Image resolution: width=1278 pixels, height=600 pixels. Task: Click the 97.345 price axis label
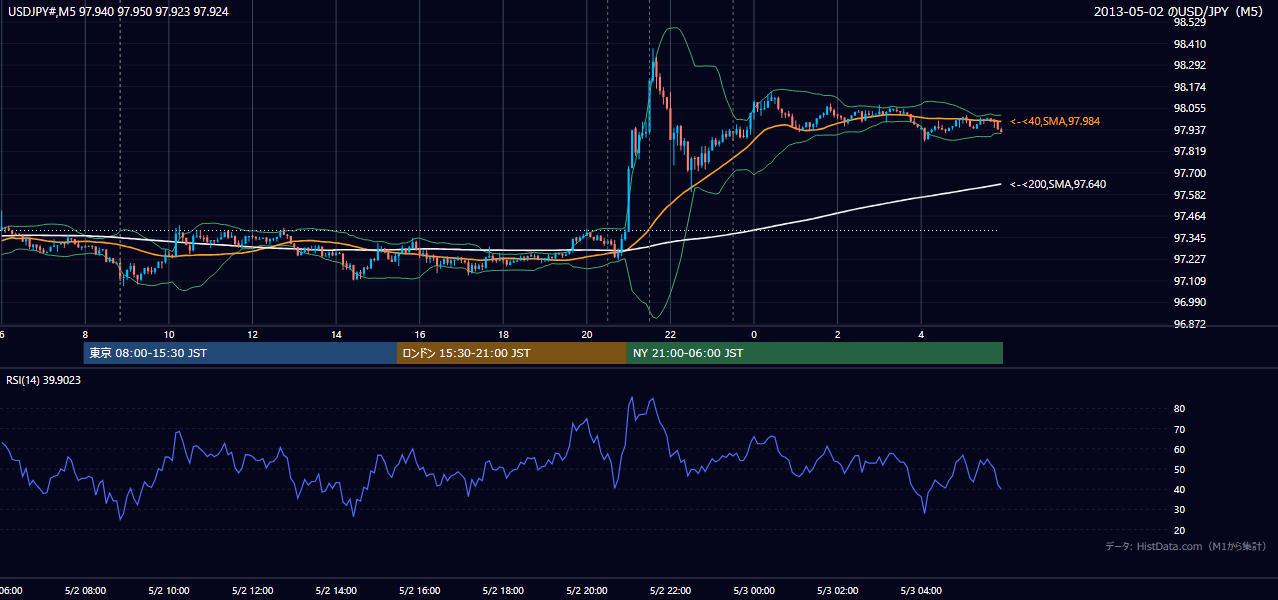1190,238
